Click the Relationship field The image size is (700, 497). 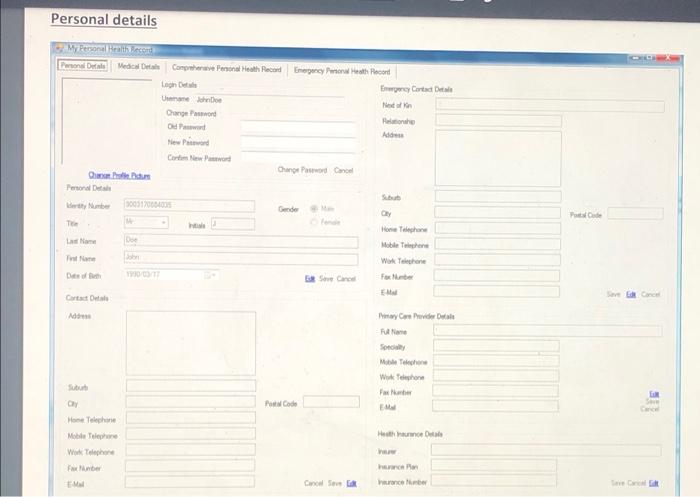(498, 121)
